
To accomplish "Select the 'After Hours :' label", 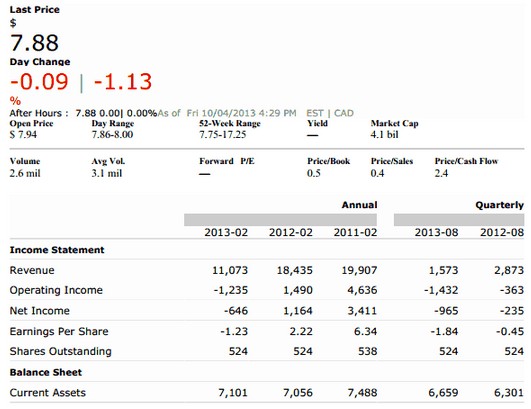I will [x=39, y=113].
